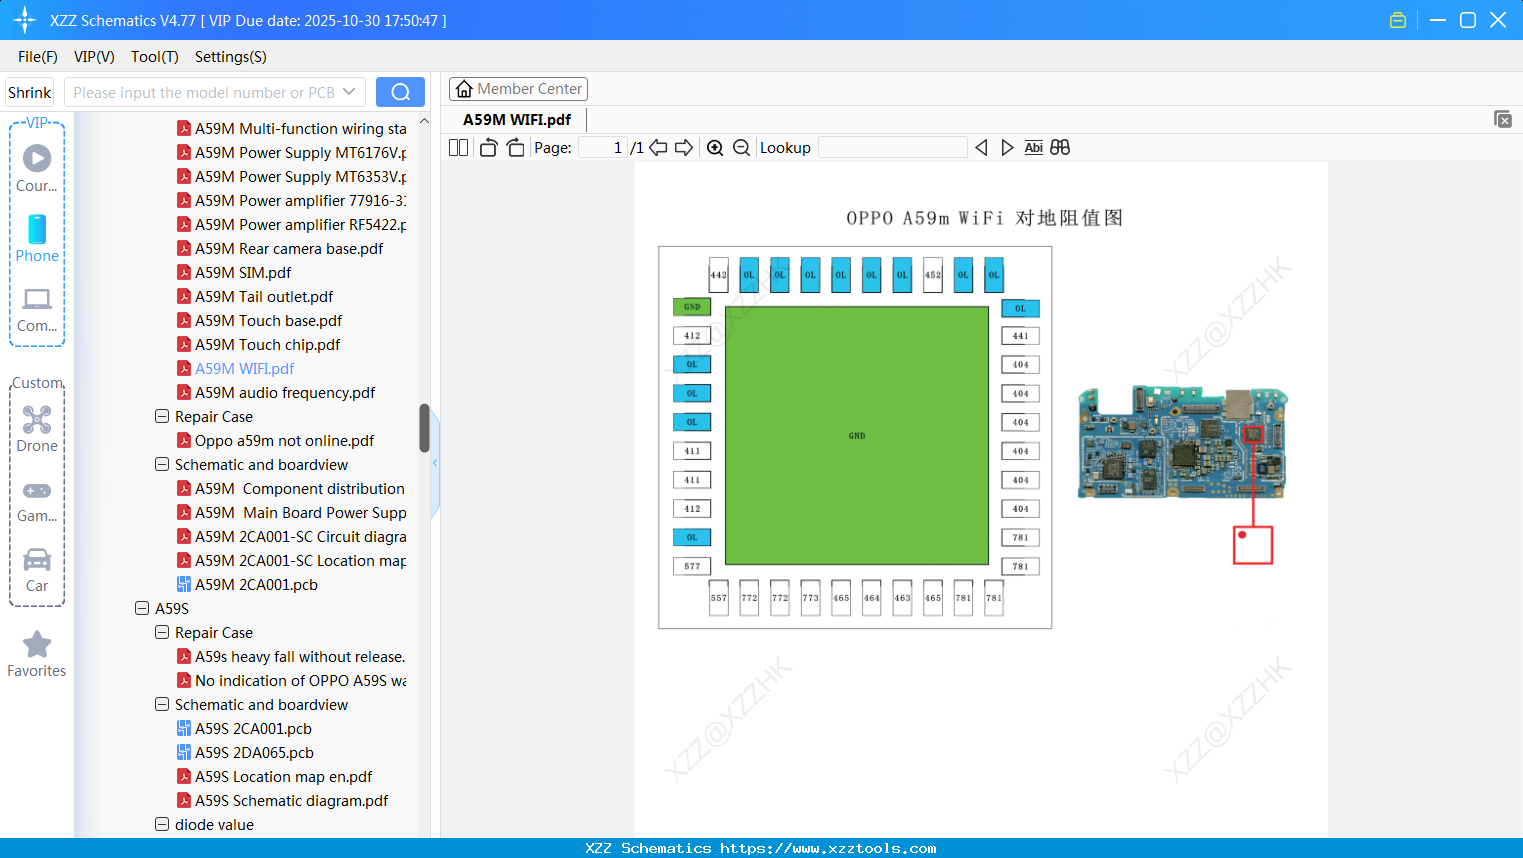Click the yellow briefcase icon in title bar
The image size is (1523, 858).
pyautogui.click(x=1397, y=19)
